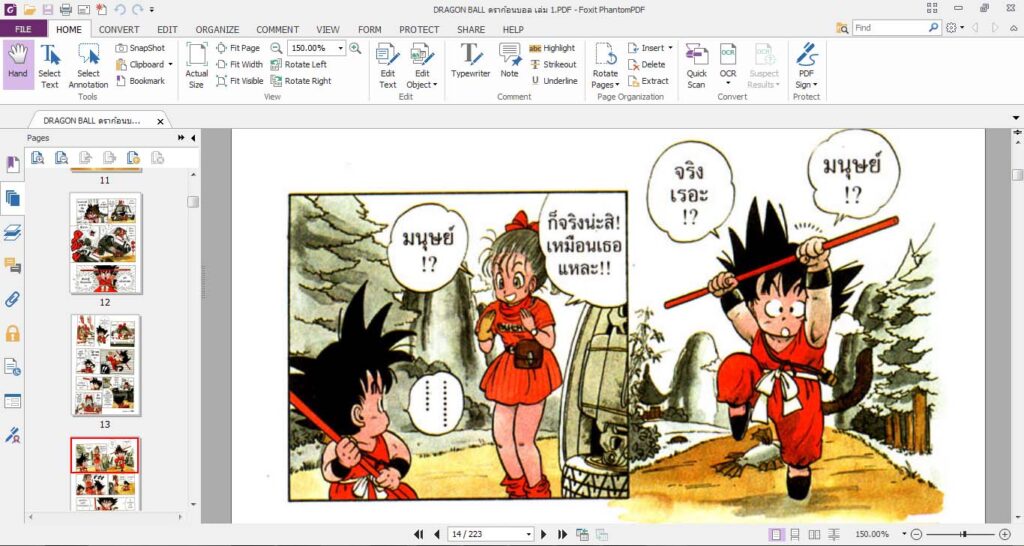Apply Strikeout markup tool
Screen dimensions: 1024x546
(553, 64)
